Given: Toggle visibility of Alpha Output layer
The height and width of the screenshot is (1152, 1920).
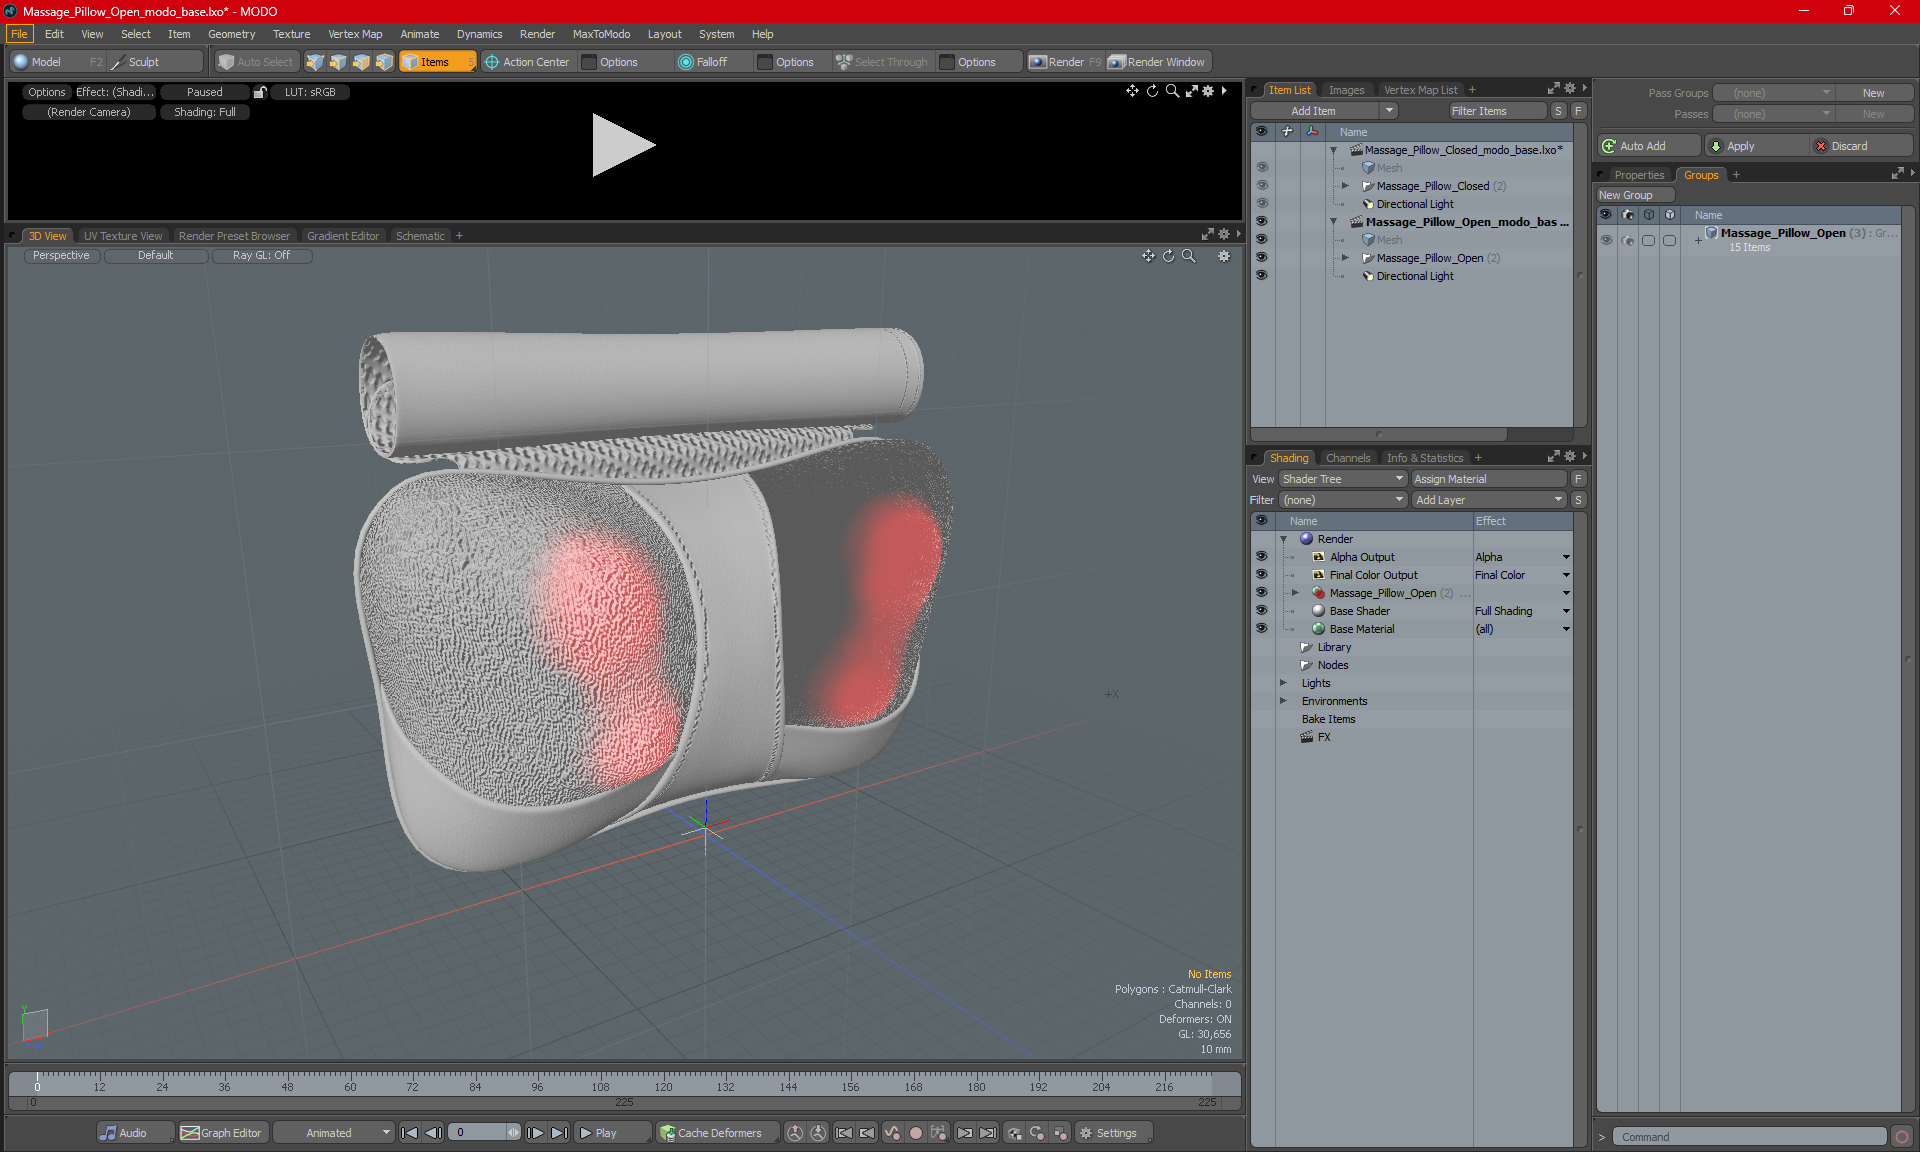Looking at the screenshot, I should (1261, 557).
